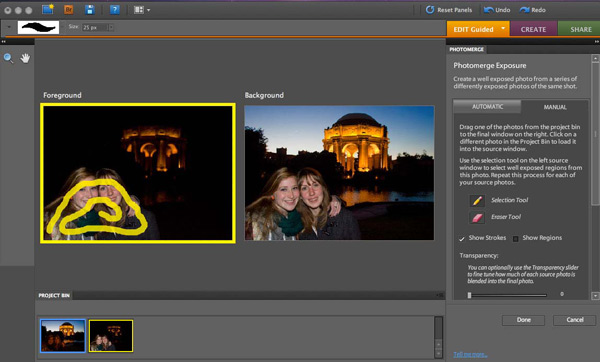Click the Cancel button
Screen dimensions: 600x362
(575, 320)
